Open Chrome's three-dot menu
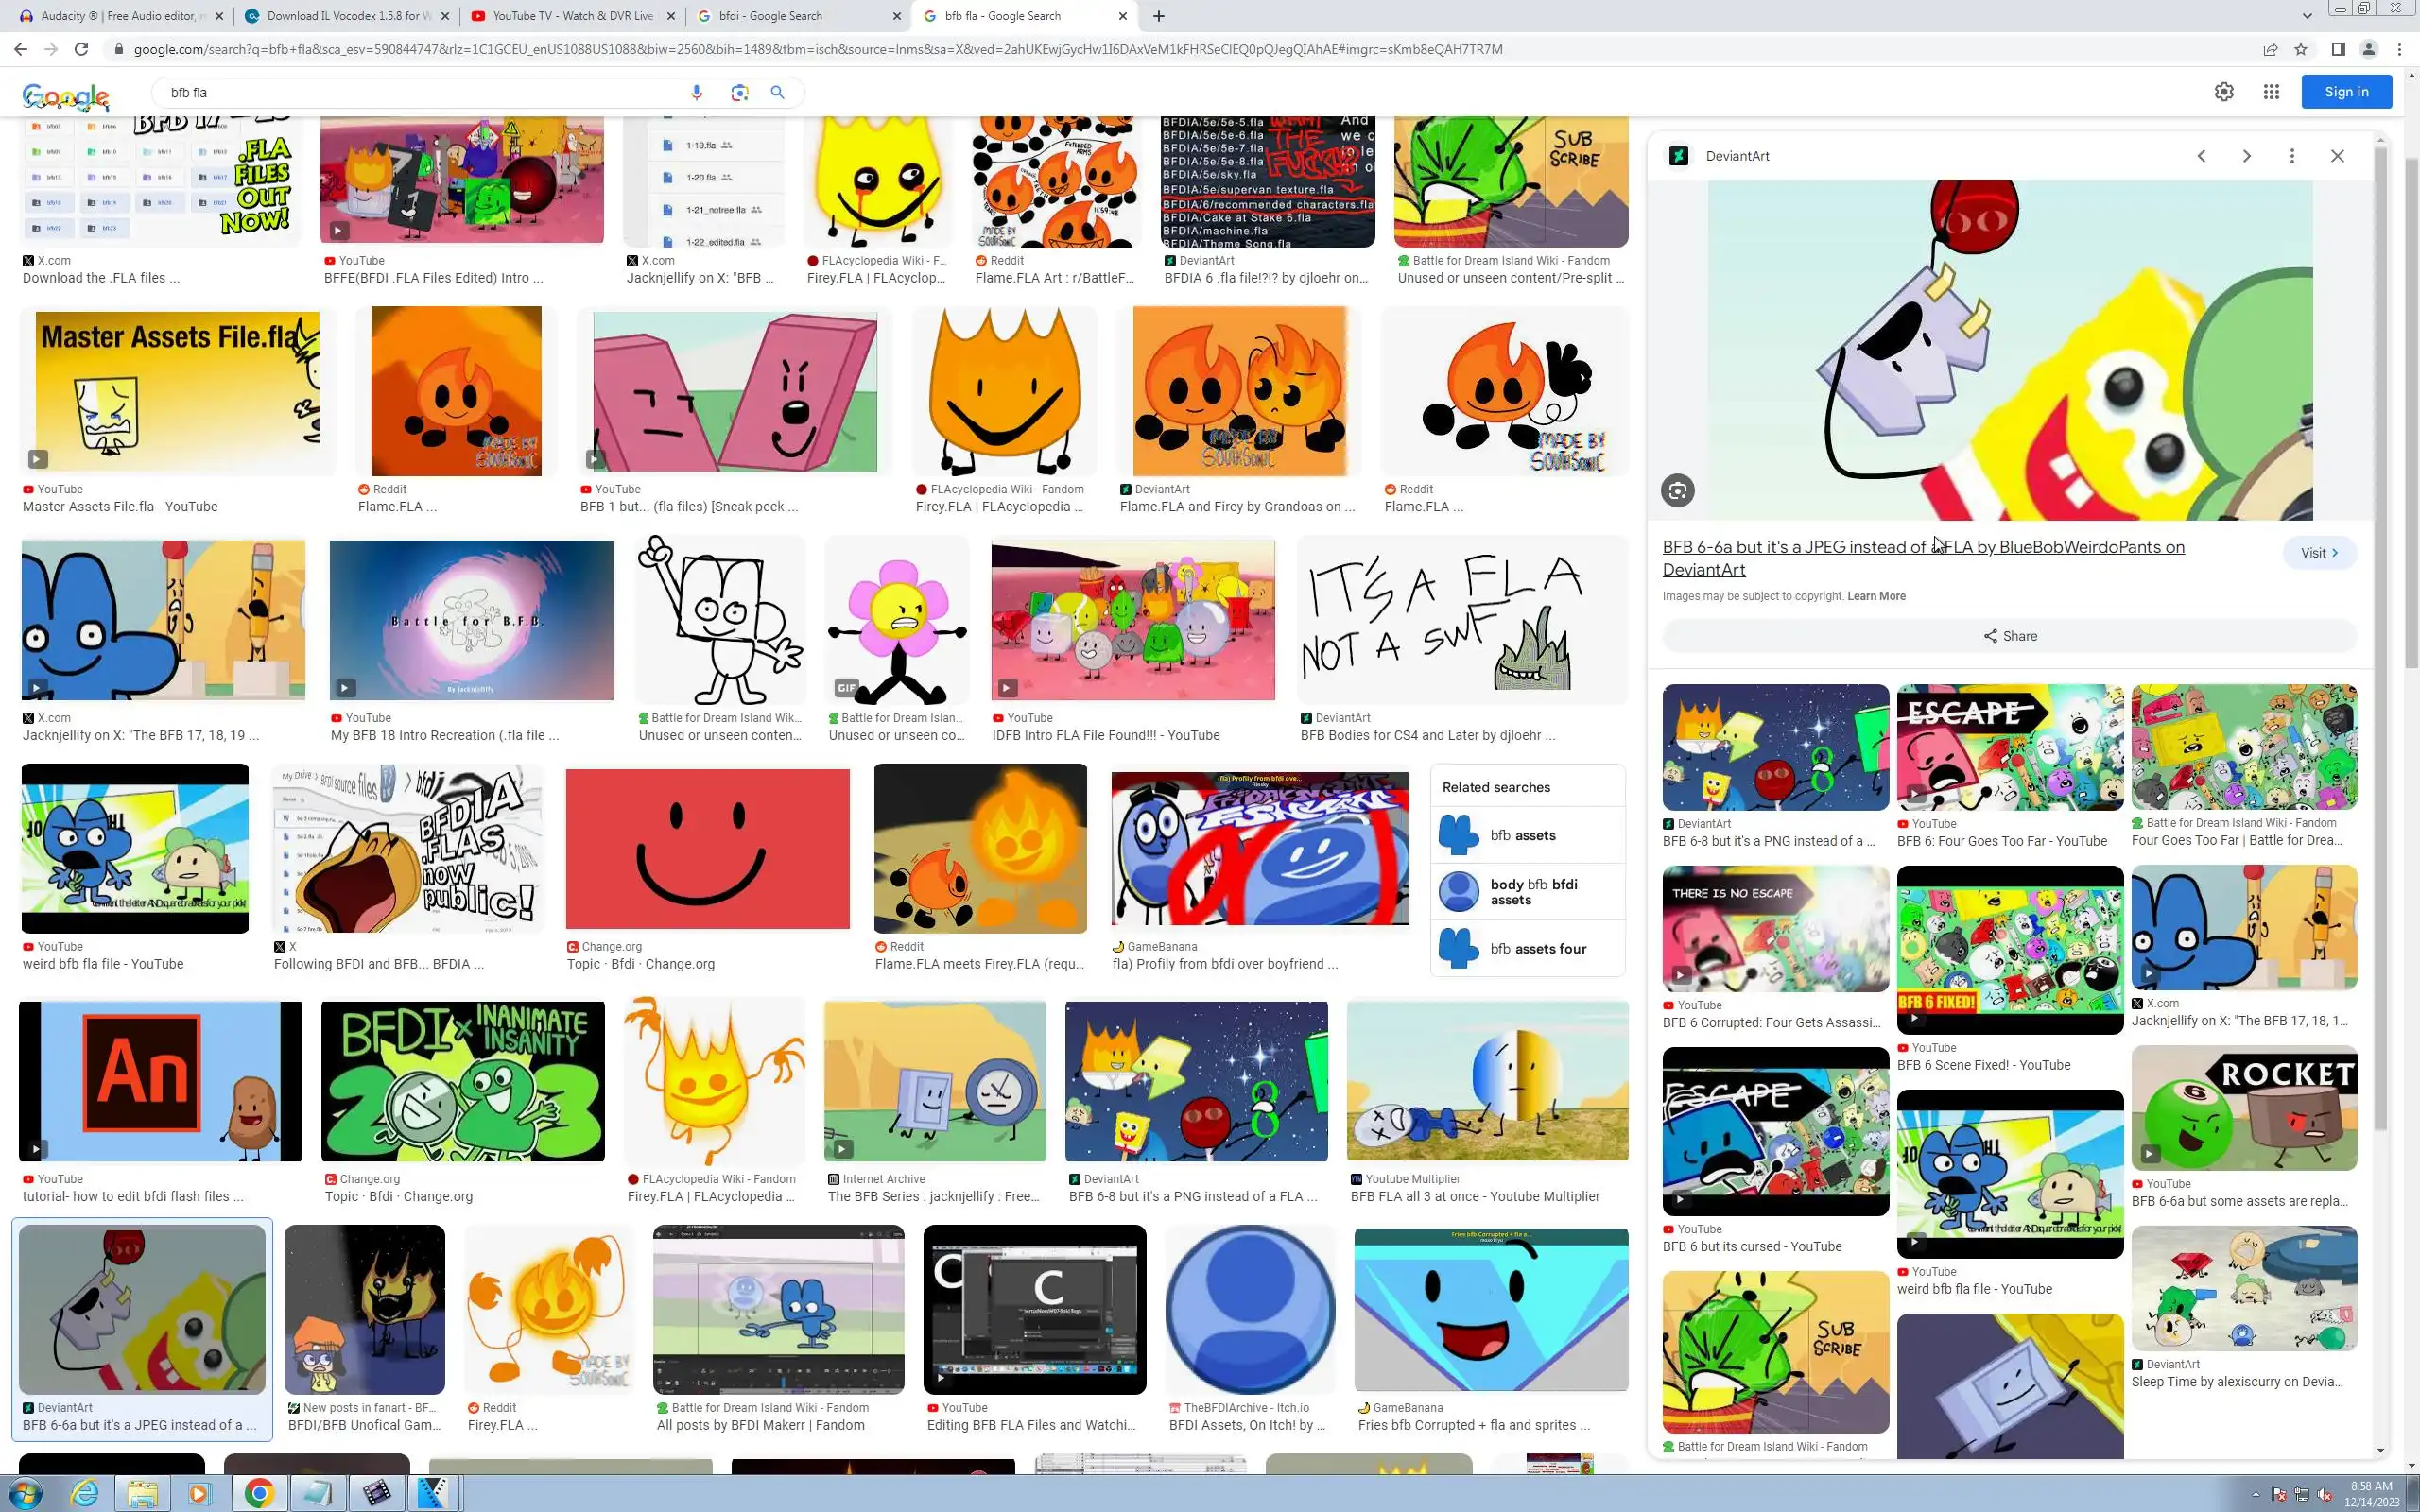The width and height of the screenshot is (2420, 1512). click(x=2399, y=49)
